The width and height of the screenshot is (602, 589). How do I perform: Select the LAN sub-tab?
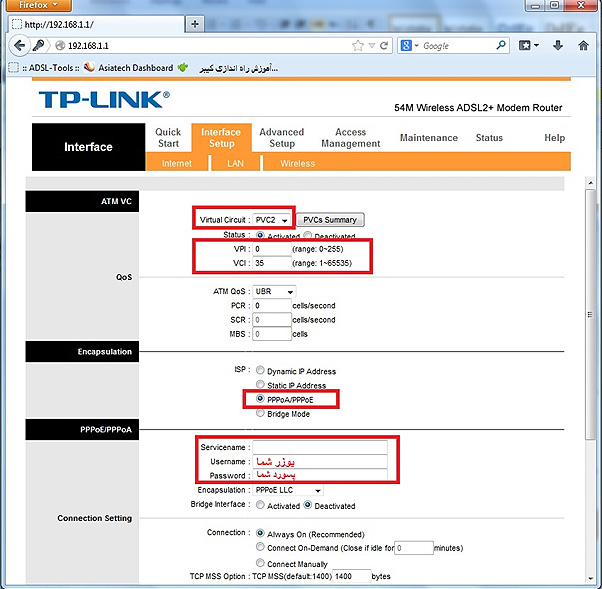click(x=235, y=163)
